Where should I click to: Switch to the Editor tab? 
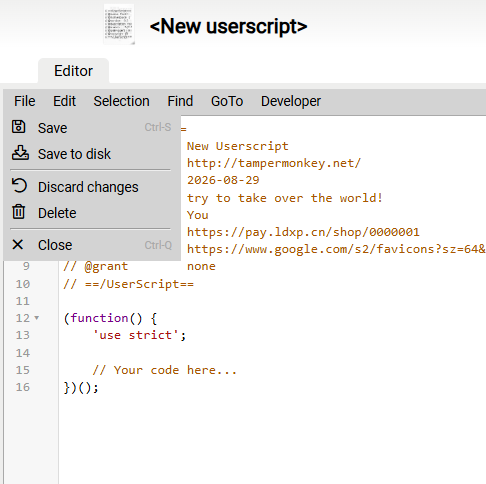point(73,71)
